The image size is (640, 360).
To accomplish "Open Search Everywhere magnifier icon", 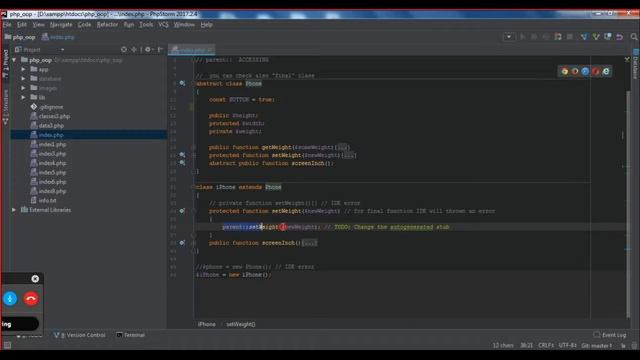I will click(x=634, y=37).
